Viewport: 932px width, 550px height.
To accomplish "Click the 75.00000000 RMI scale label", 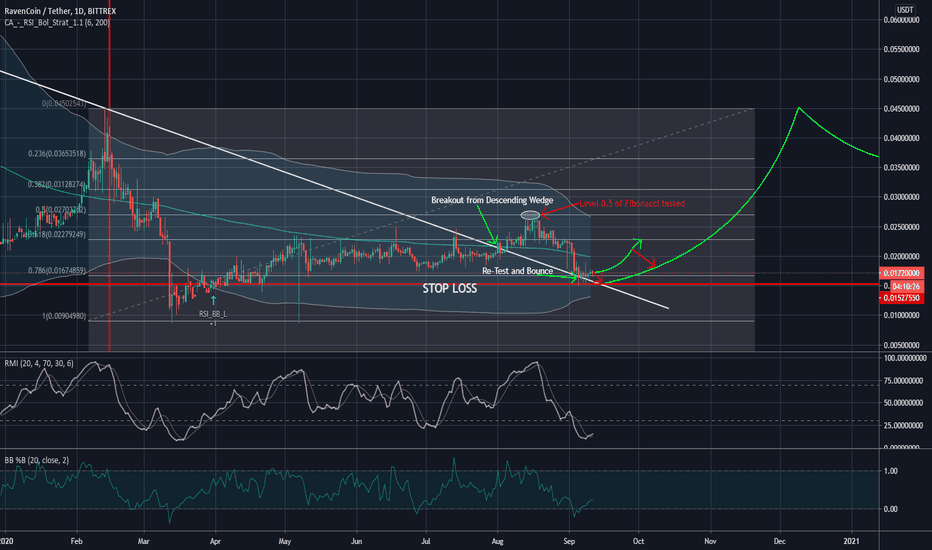I will pyautogui.click(x=903, y=381).
